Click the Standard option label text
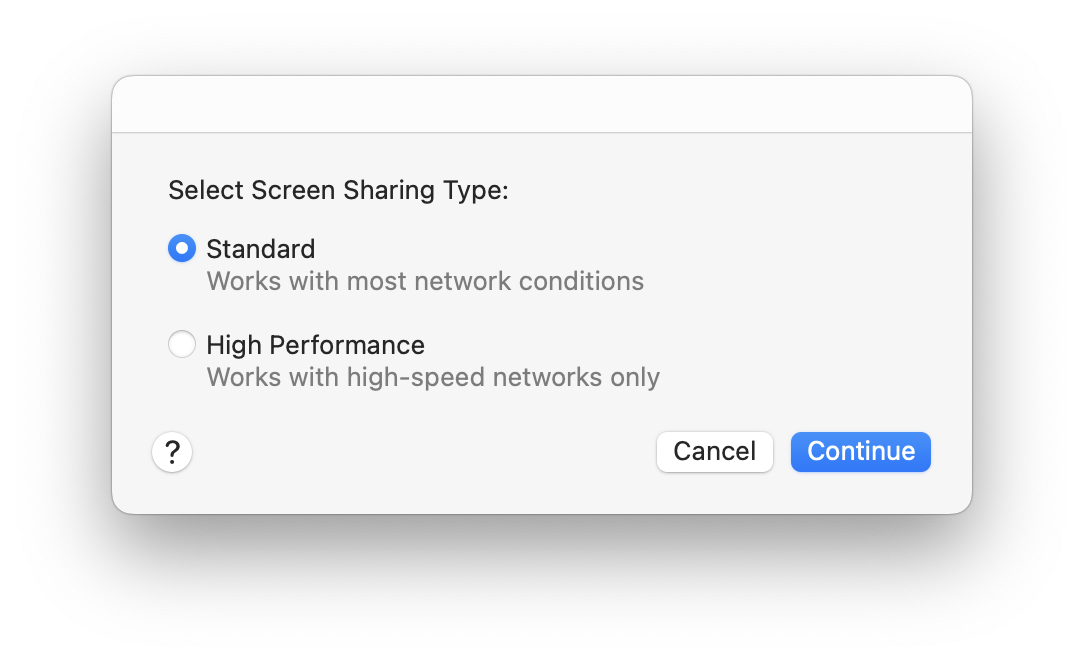The width and height of the screenshot is (1084, 662). (260, 248)
